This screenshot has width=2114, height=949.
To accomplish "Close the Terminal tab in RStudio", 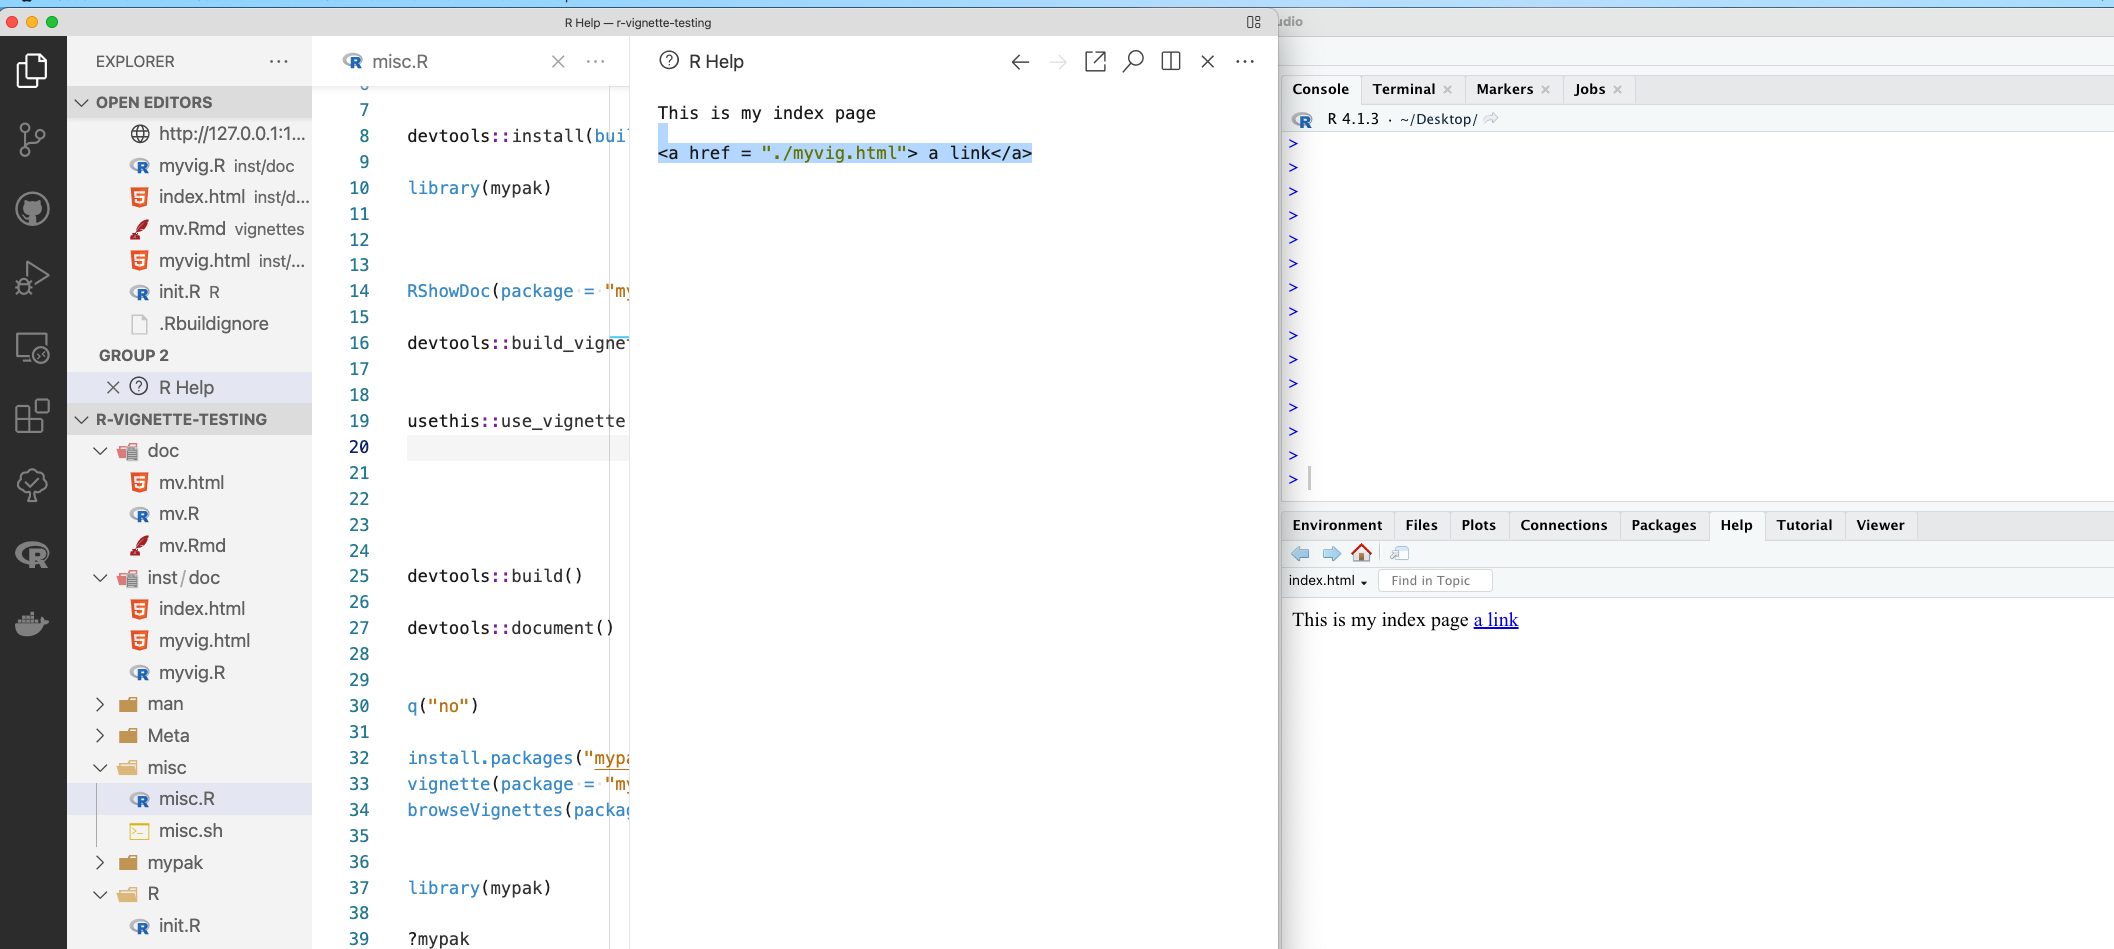I will point(1447,90).
